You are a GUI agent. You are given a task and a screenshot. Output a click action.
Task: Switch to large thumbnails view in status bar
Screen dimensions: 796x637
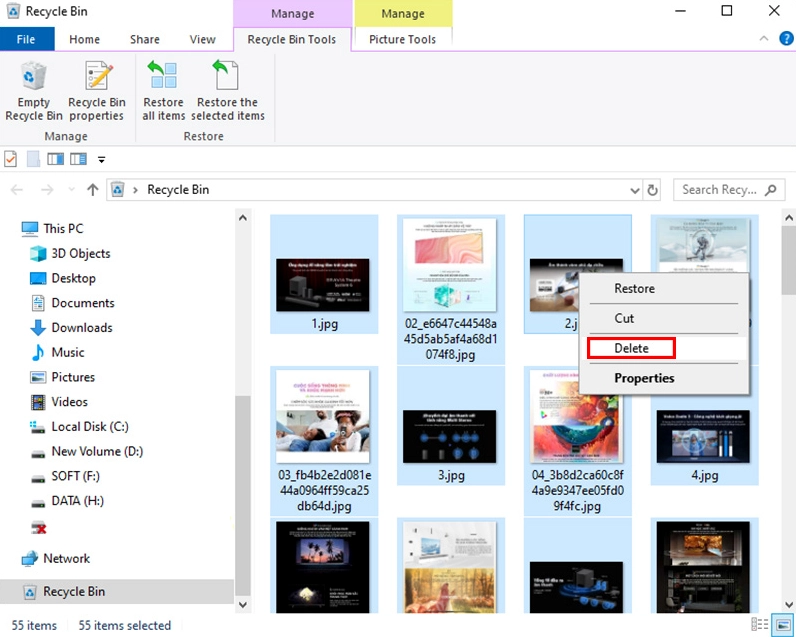783,626
